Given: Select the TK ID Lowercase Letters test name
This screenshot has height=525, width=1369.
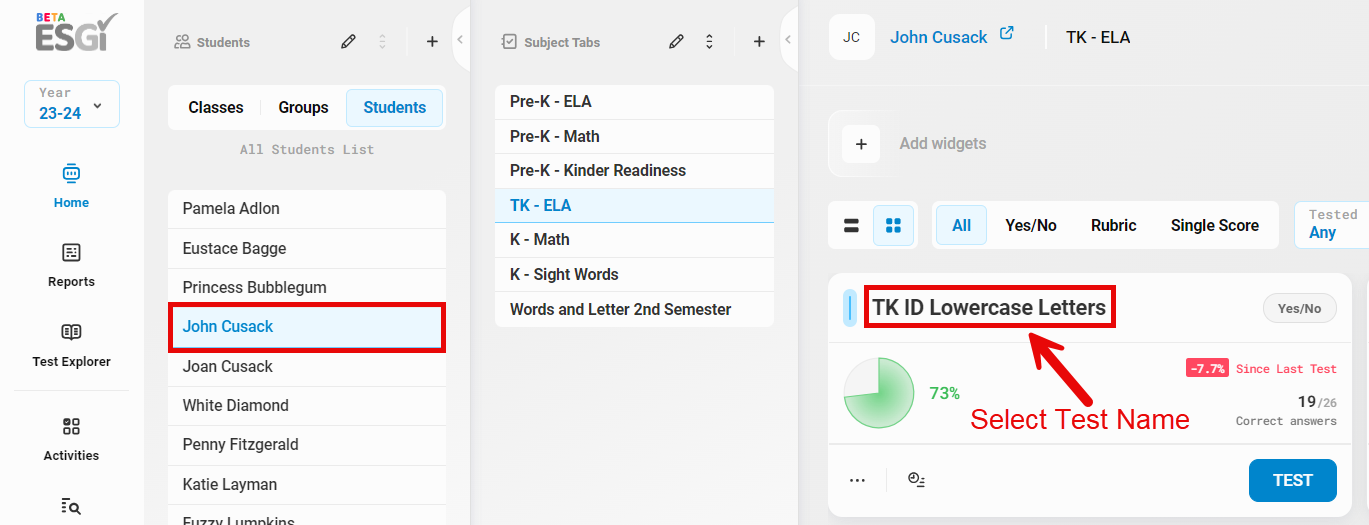Looking at the screenshot, I should (x=989, y=308).
